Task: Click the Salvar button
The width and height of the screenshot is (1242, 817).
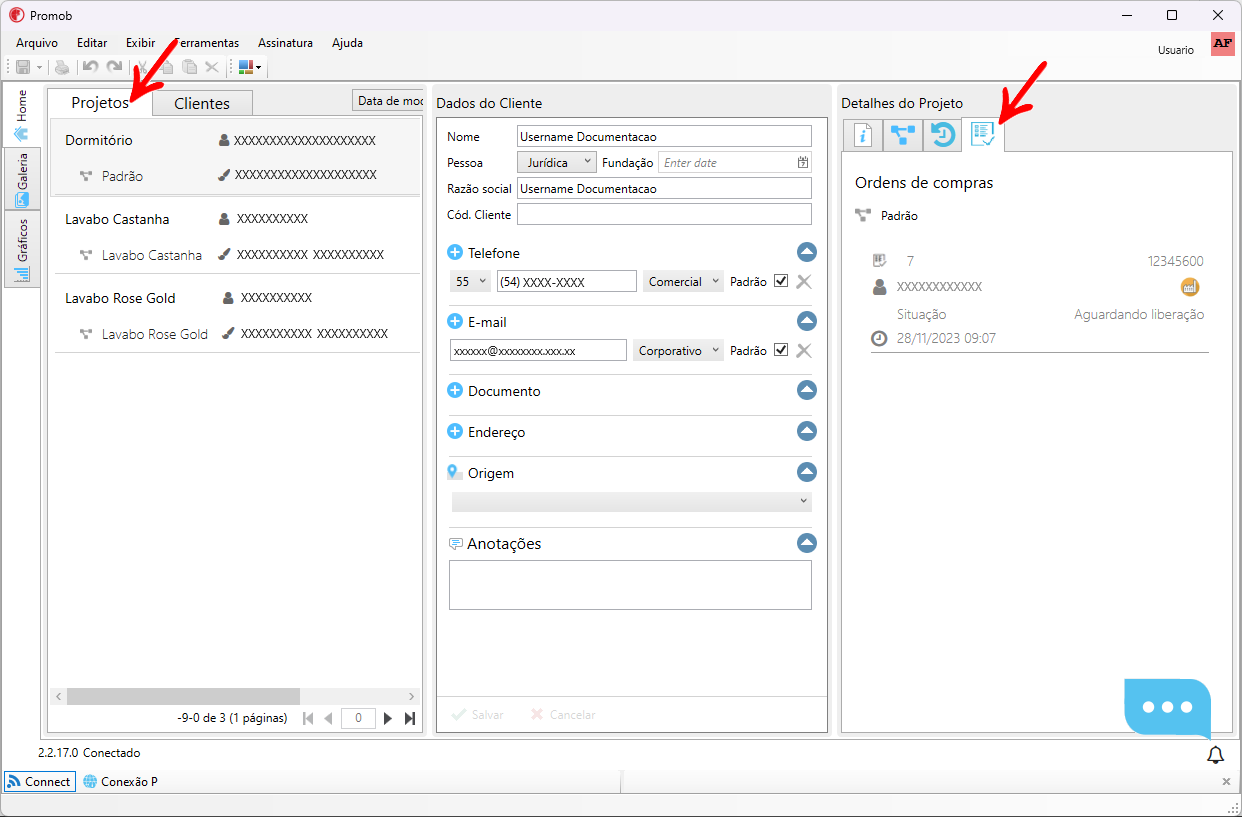Action: click(x=478, y=715)
